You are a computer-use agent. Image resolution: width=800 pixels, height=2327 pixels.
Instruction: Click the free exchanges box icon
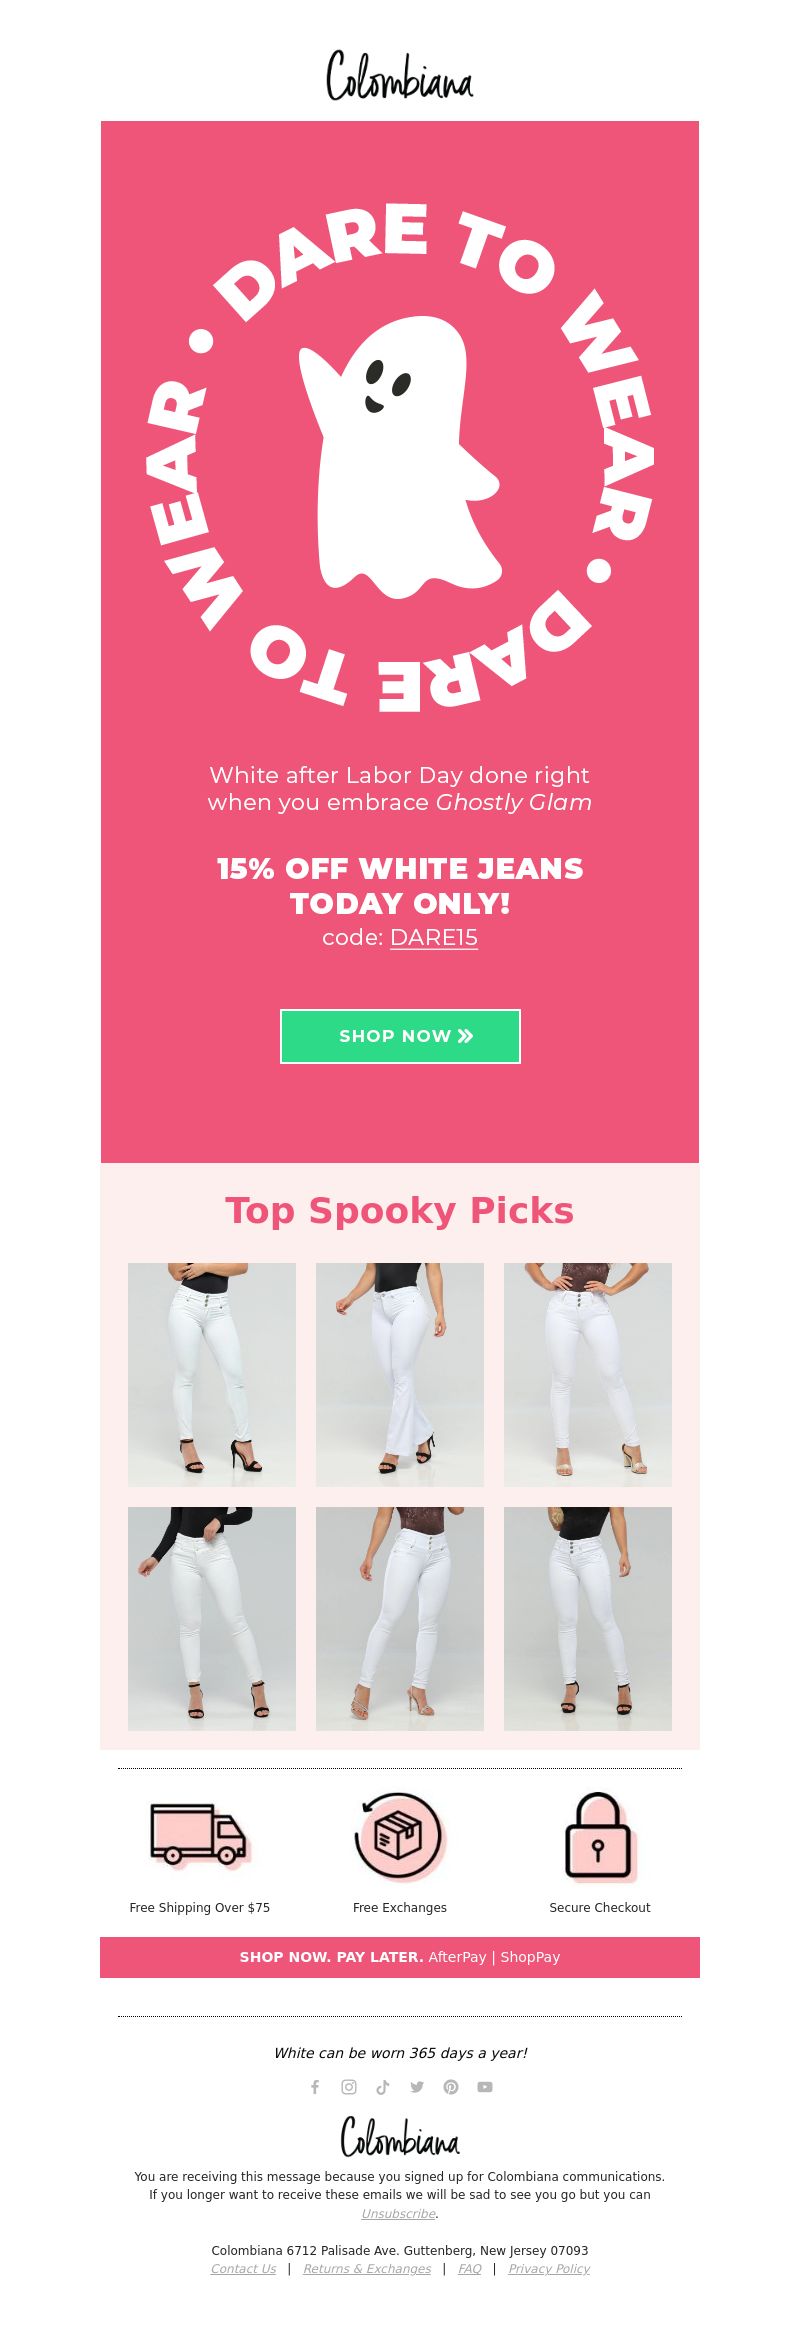pyautogui.click(x=399, y=1836)
